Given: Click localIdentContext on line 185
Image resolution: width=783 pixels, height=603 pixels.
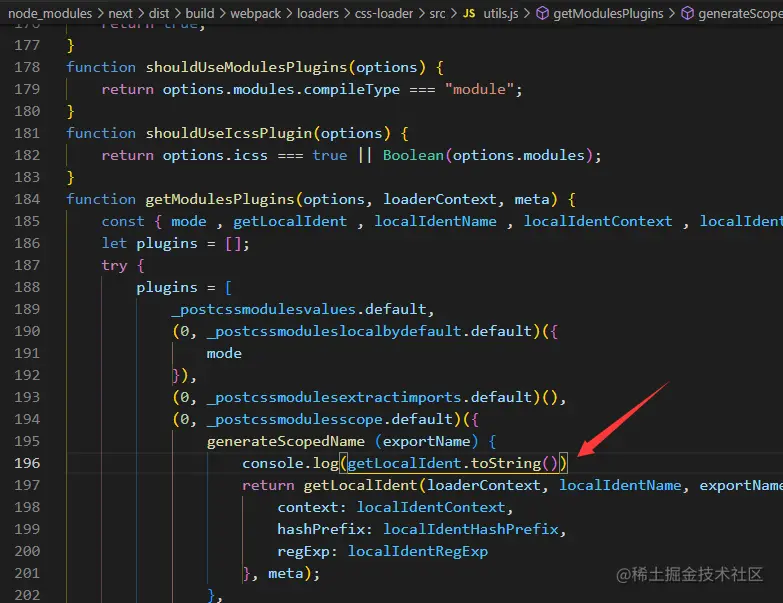Looking at the screenshot, I should click(x=598, y=221).
